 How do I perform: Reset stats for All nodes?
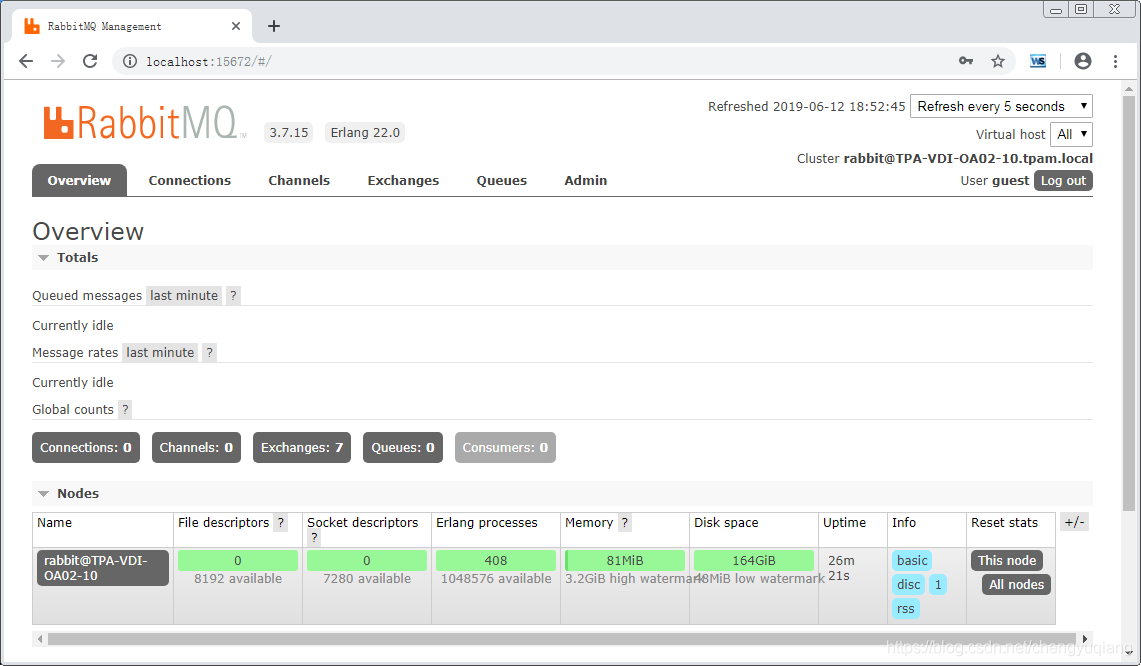pyautogui.click(x=1016, y=584)
